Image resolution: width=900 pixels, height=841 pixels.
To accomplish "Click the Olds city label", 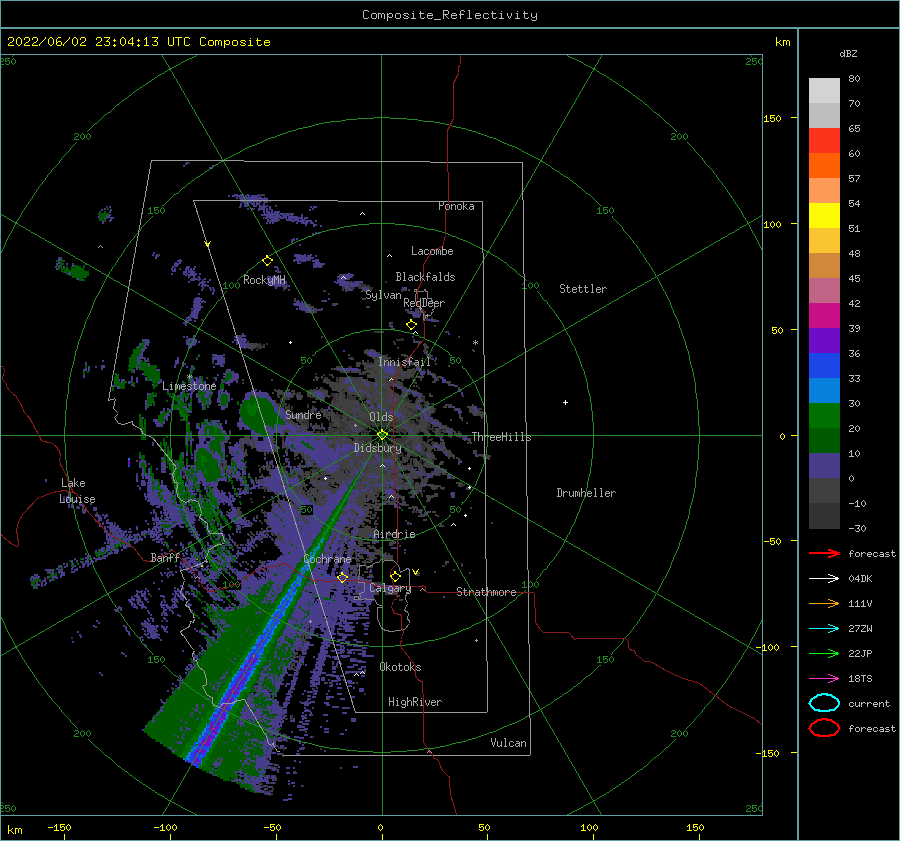I will [381, 417].
